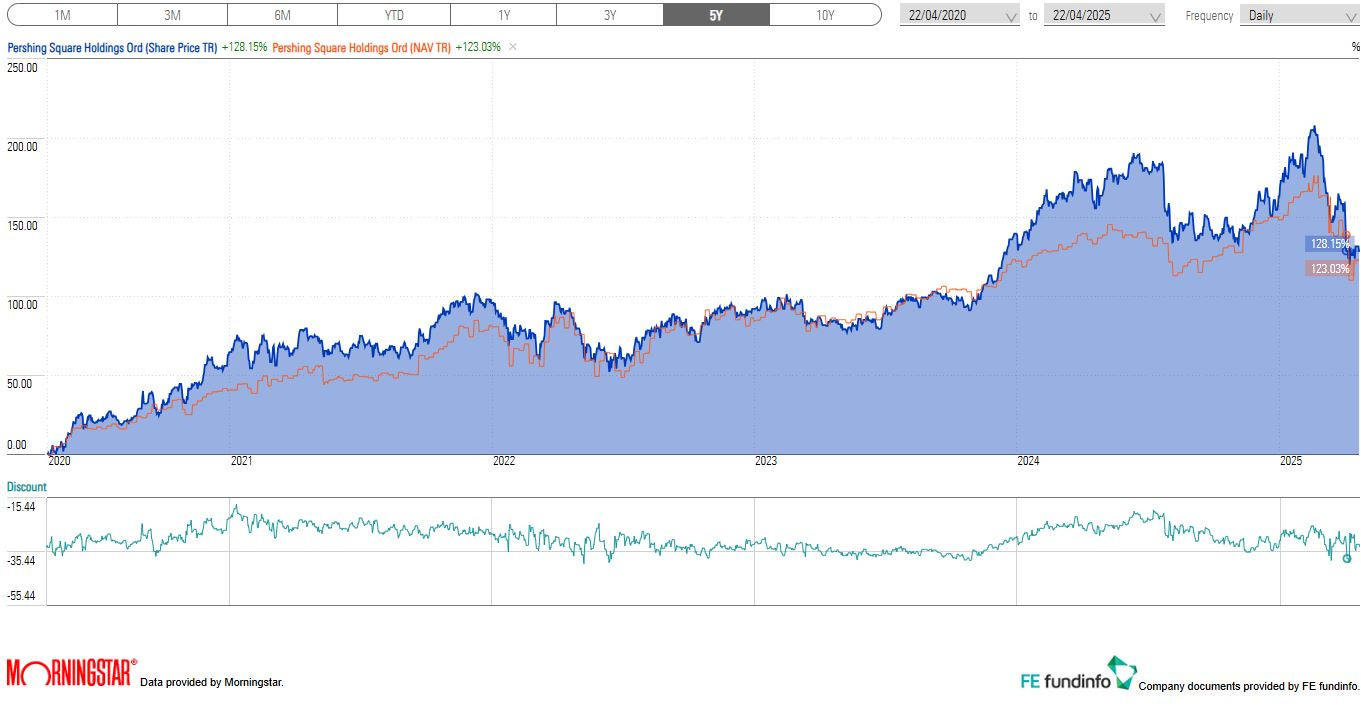The image size is (1361, 713).
Task: Click the 200.00 y-axis value
Action: (x=22, y=146)
